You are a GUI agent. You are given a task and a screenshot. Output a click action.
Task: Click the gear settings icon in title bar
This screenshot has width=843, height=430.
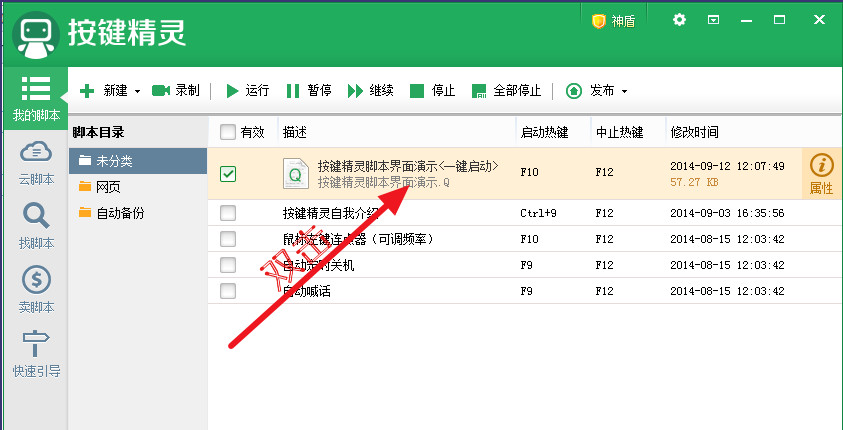[680, 20]
